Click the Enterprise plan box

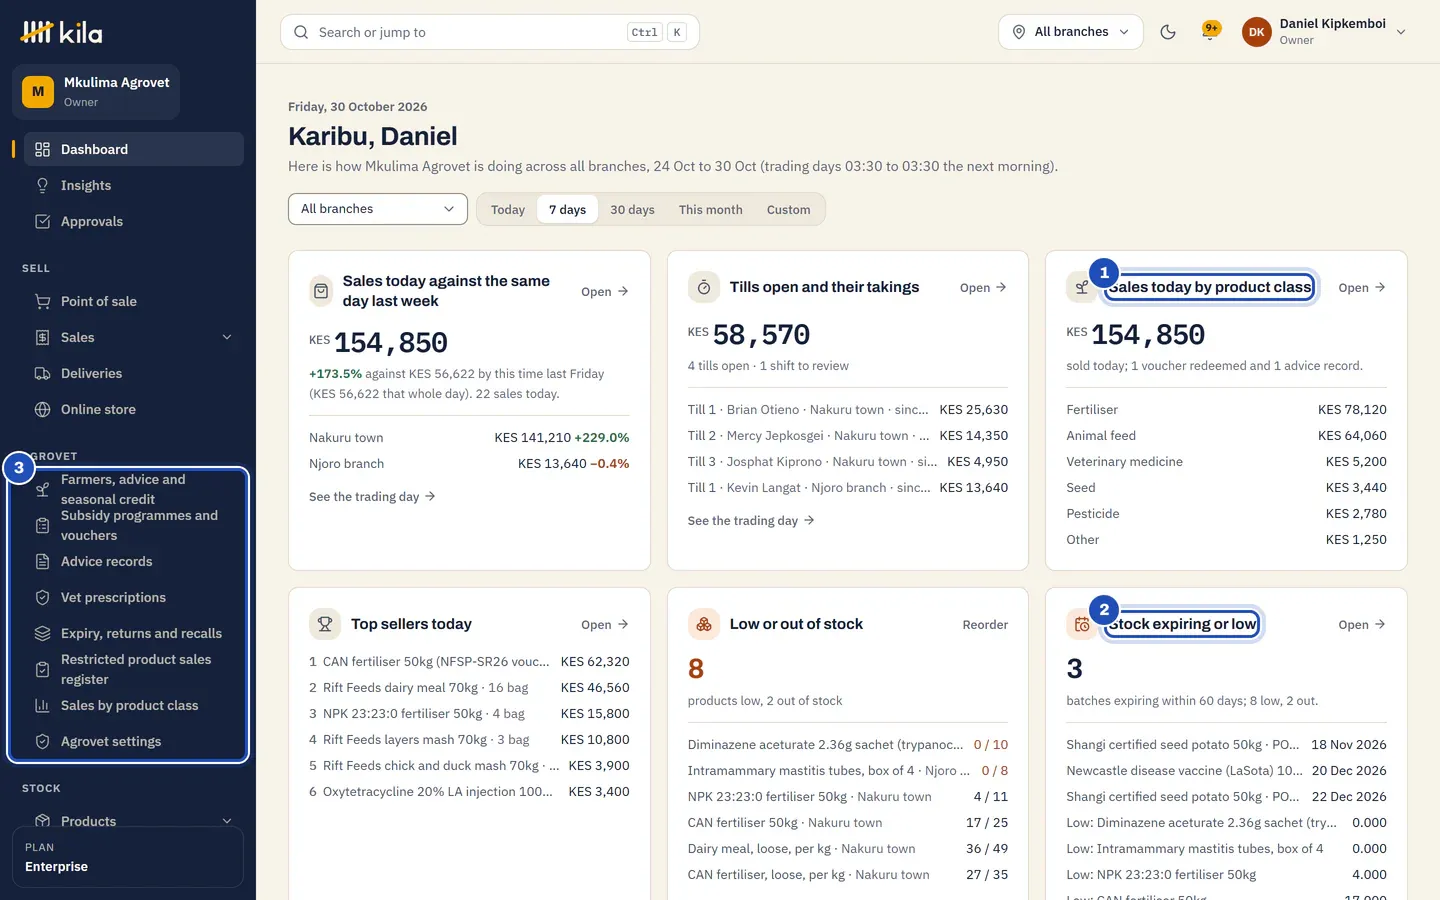128,857
